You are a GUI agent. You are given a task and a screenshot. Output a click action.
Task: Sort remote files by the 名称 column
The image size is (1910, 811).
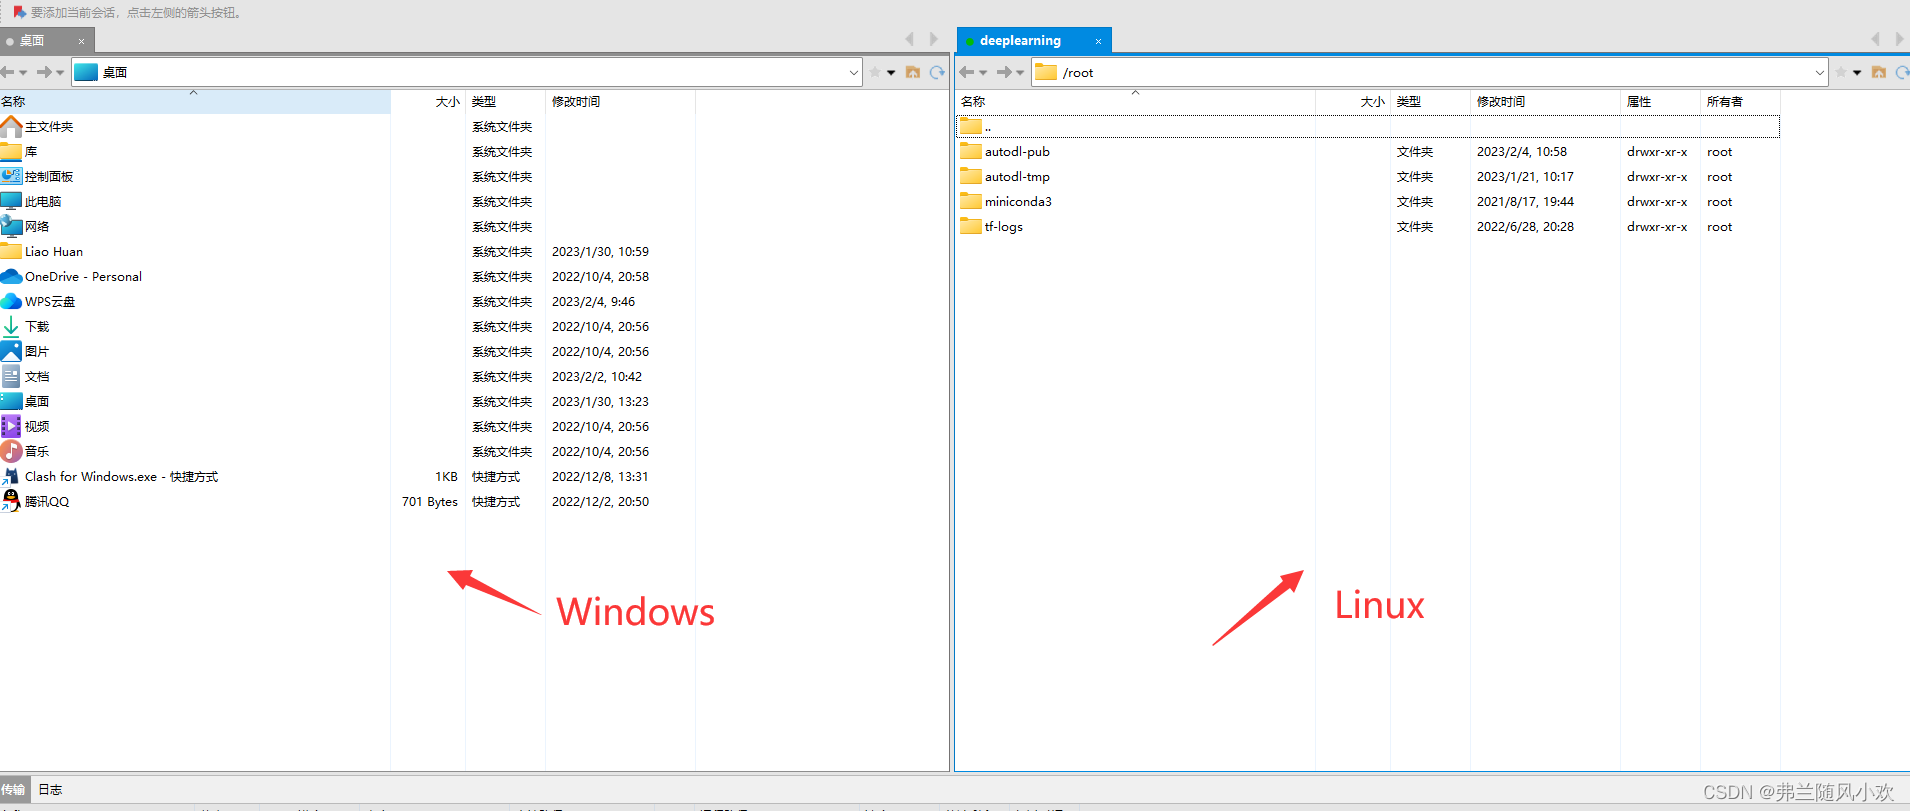click(x=1135, y=101)
